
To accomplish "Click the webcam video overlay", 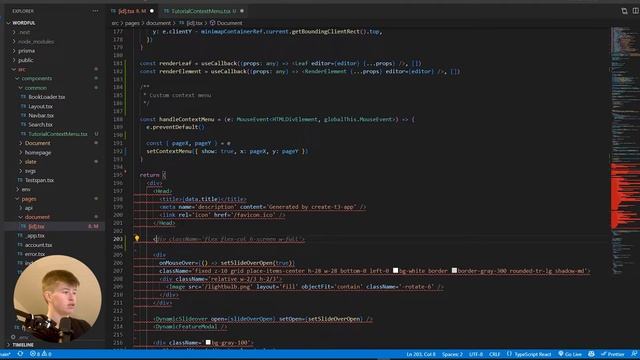I will click(57, 299).
